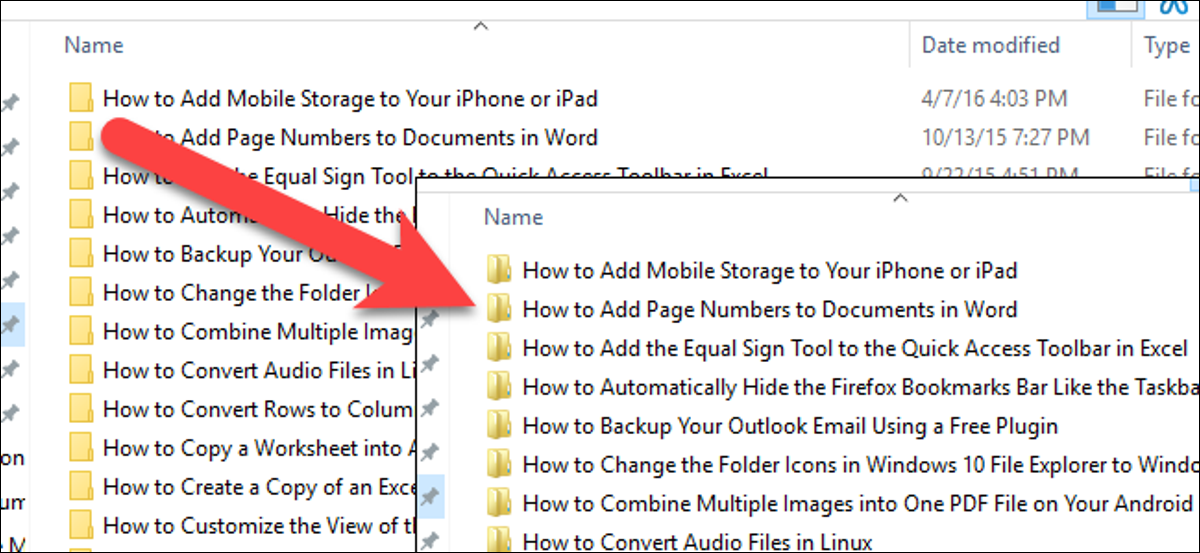
Task: Sort by Name column header in front window
Action: (x=513, y=217)
